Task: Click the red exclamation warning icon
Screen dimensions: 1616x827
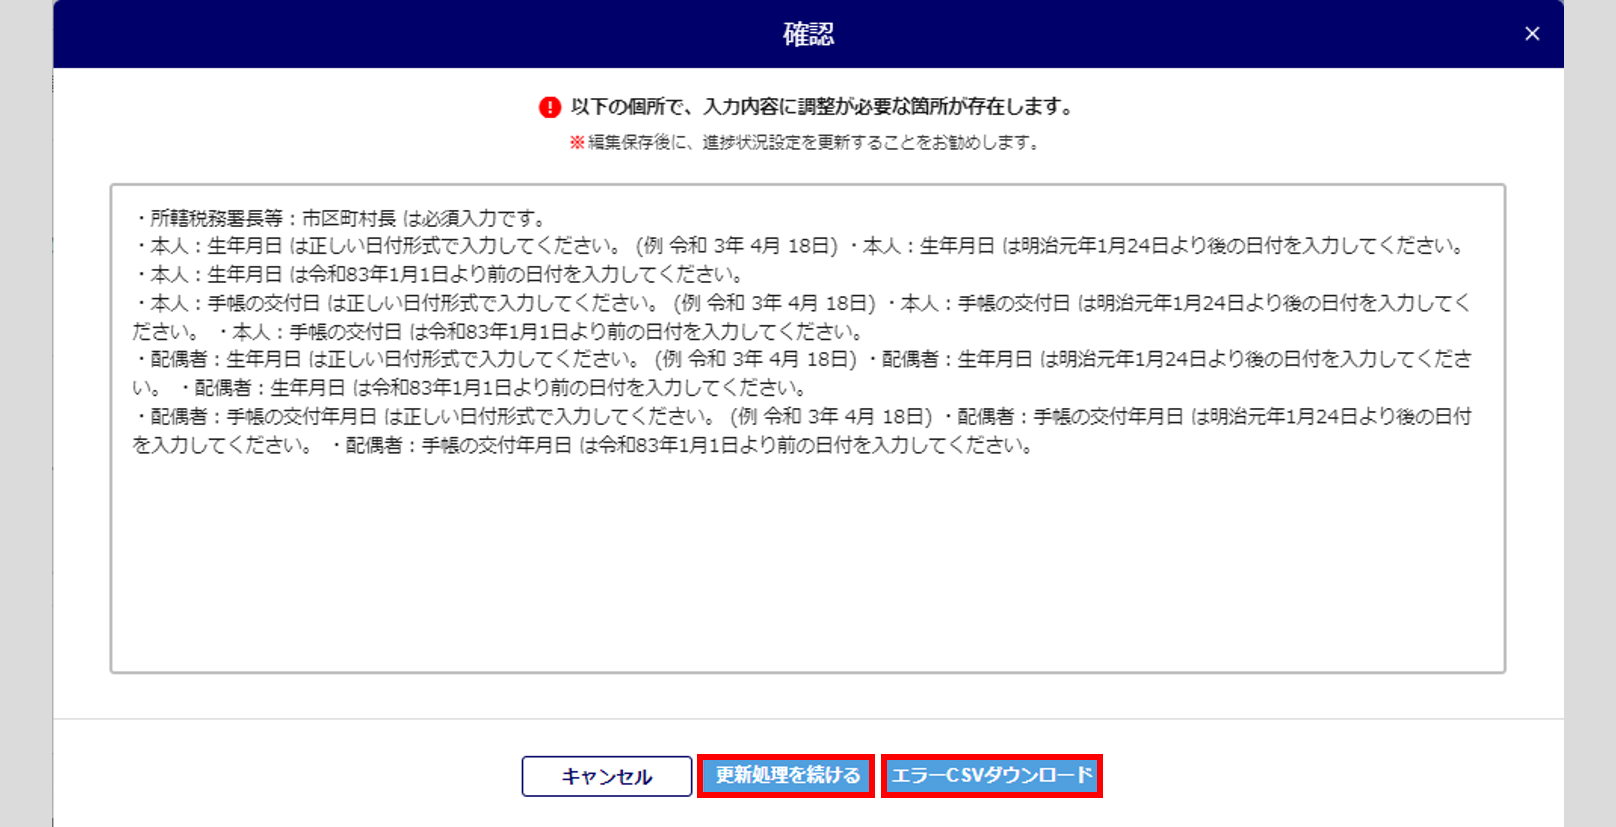Action: [x=550, y=107]
